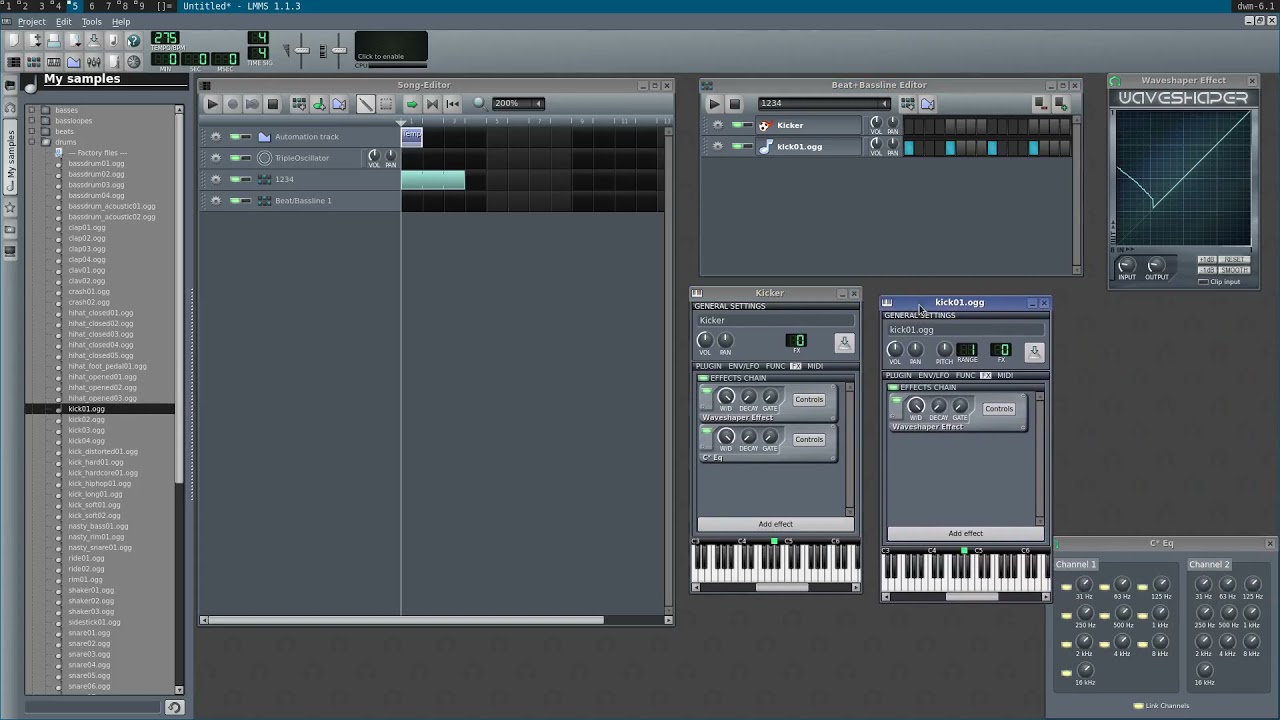Click SMOOTH button in Waveshaper Effect
Viewport: 1280px width, 720px height.
click(x=1235, y=270)
